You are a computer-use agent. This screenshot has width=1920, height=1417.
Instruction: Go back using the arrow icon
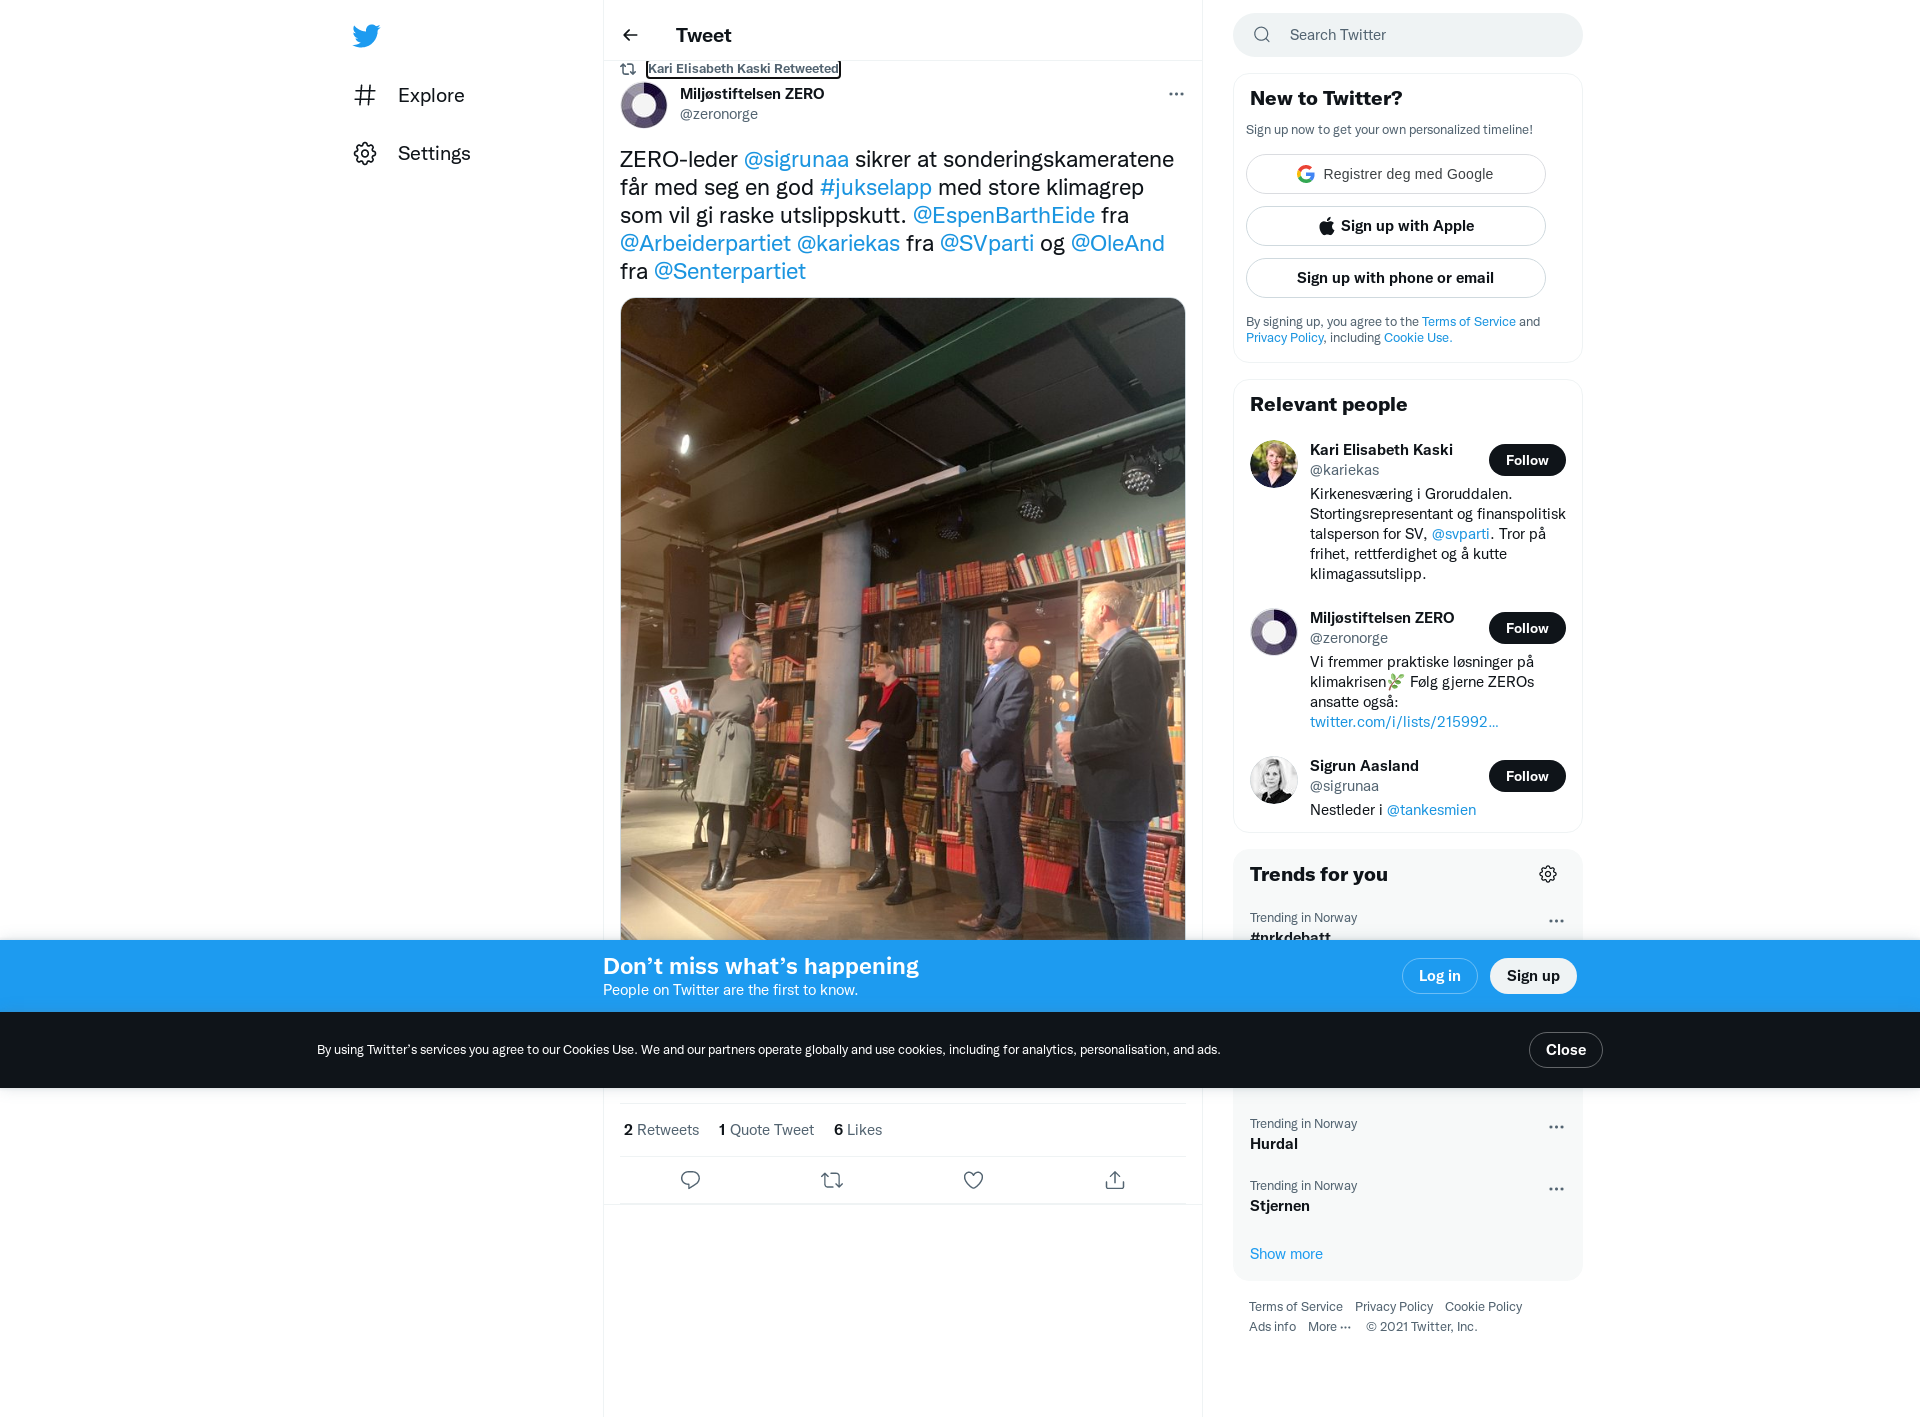point(630,35)
